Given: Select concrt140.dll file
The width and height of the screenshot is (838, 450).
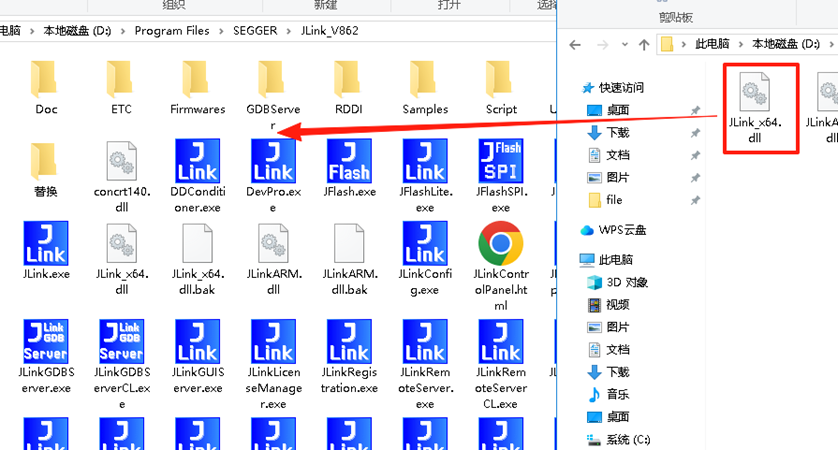Looking at the screenshot, I should point(121,161).
